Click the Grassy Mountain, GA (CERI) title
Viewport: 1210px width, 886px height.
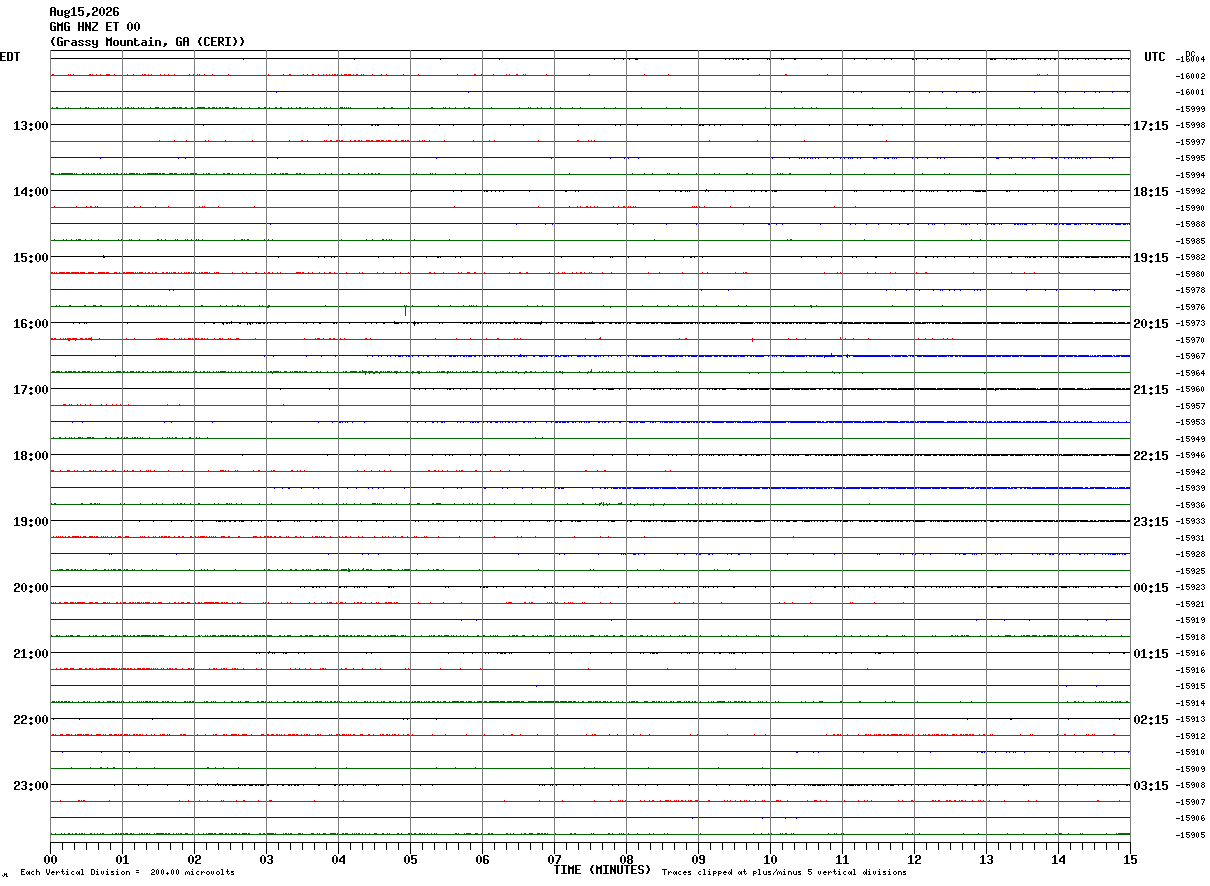tap(147, 42)
